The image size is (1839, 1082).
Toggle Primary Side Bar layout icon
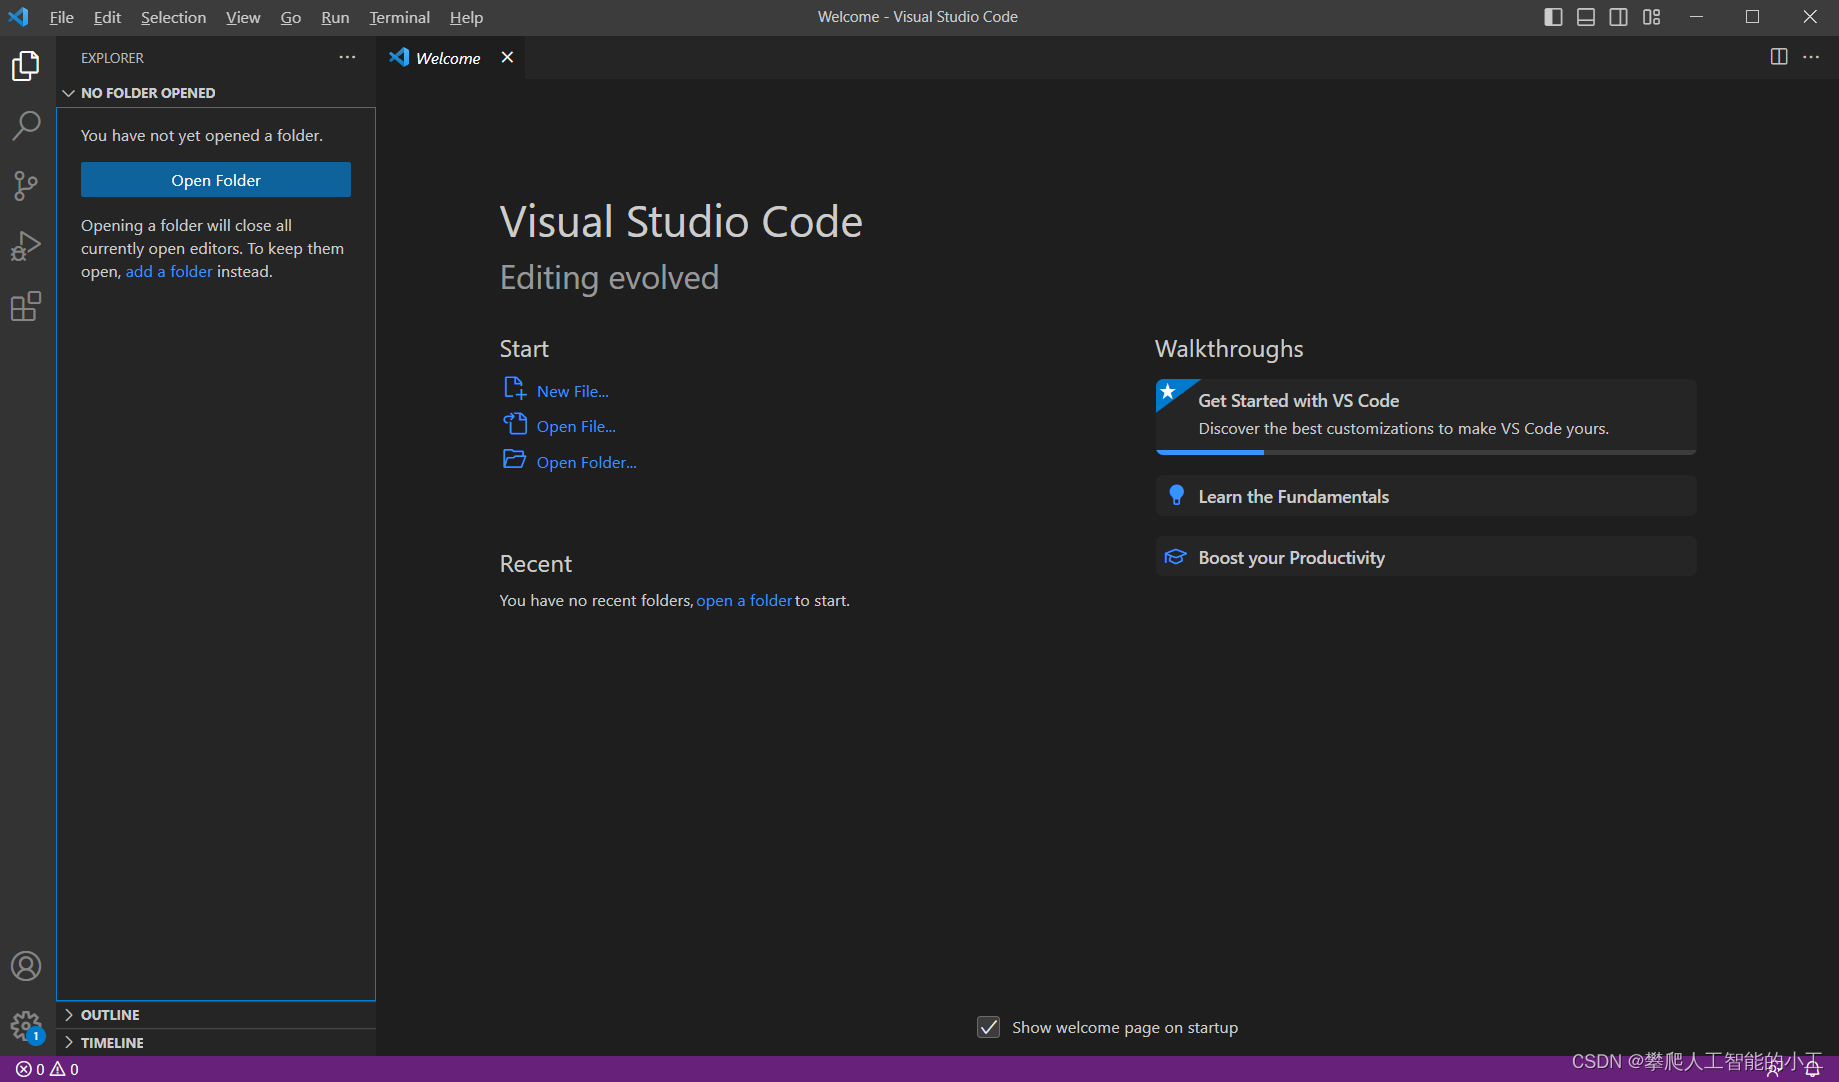pyautogui.click(x=1553, y=17)
